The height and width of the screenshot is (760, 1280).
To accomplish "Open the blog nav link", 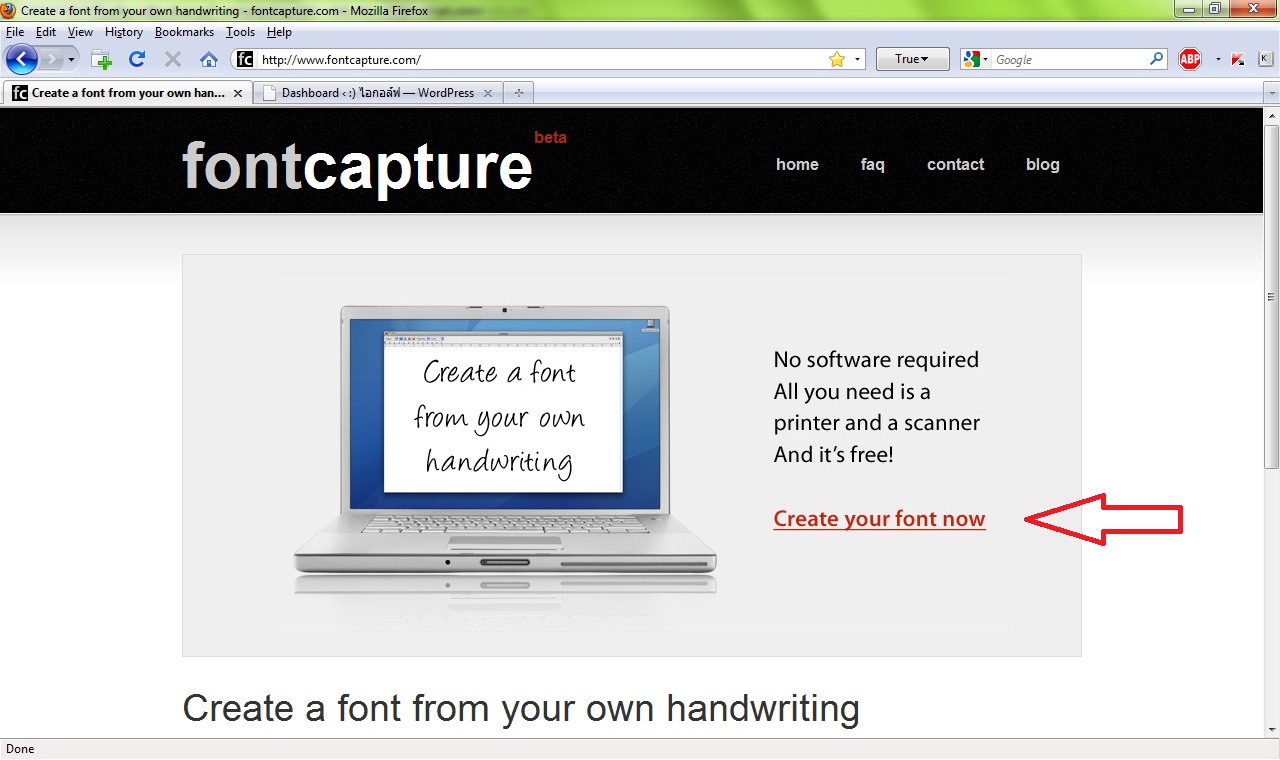I will tap(1042, 164).
